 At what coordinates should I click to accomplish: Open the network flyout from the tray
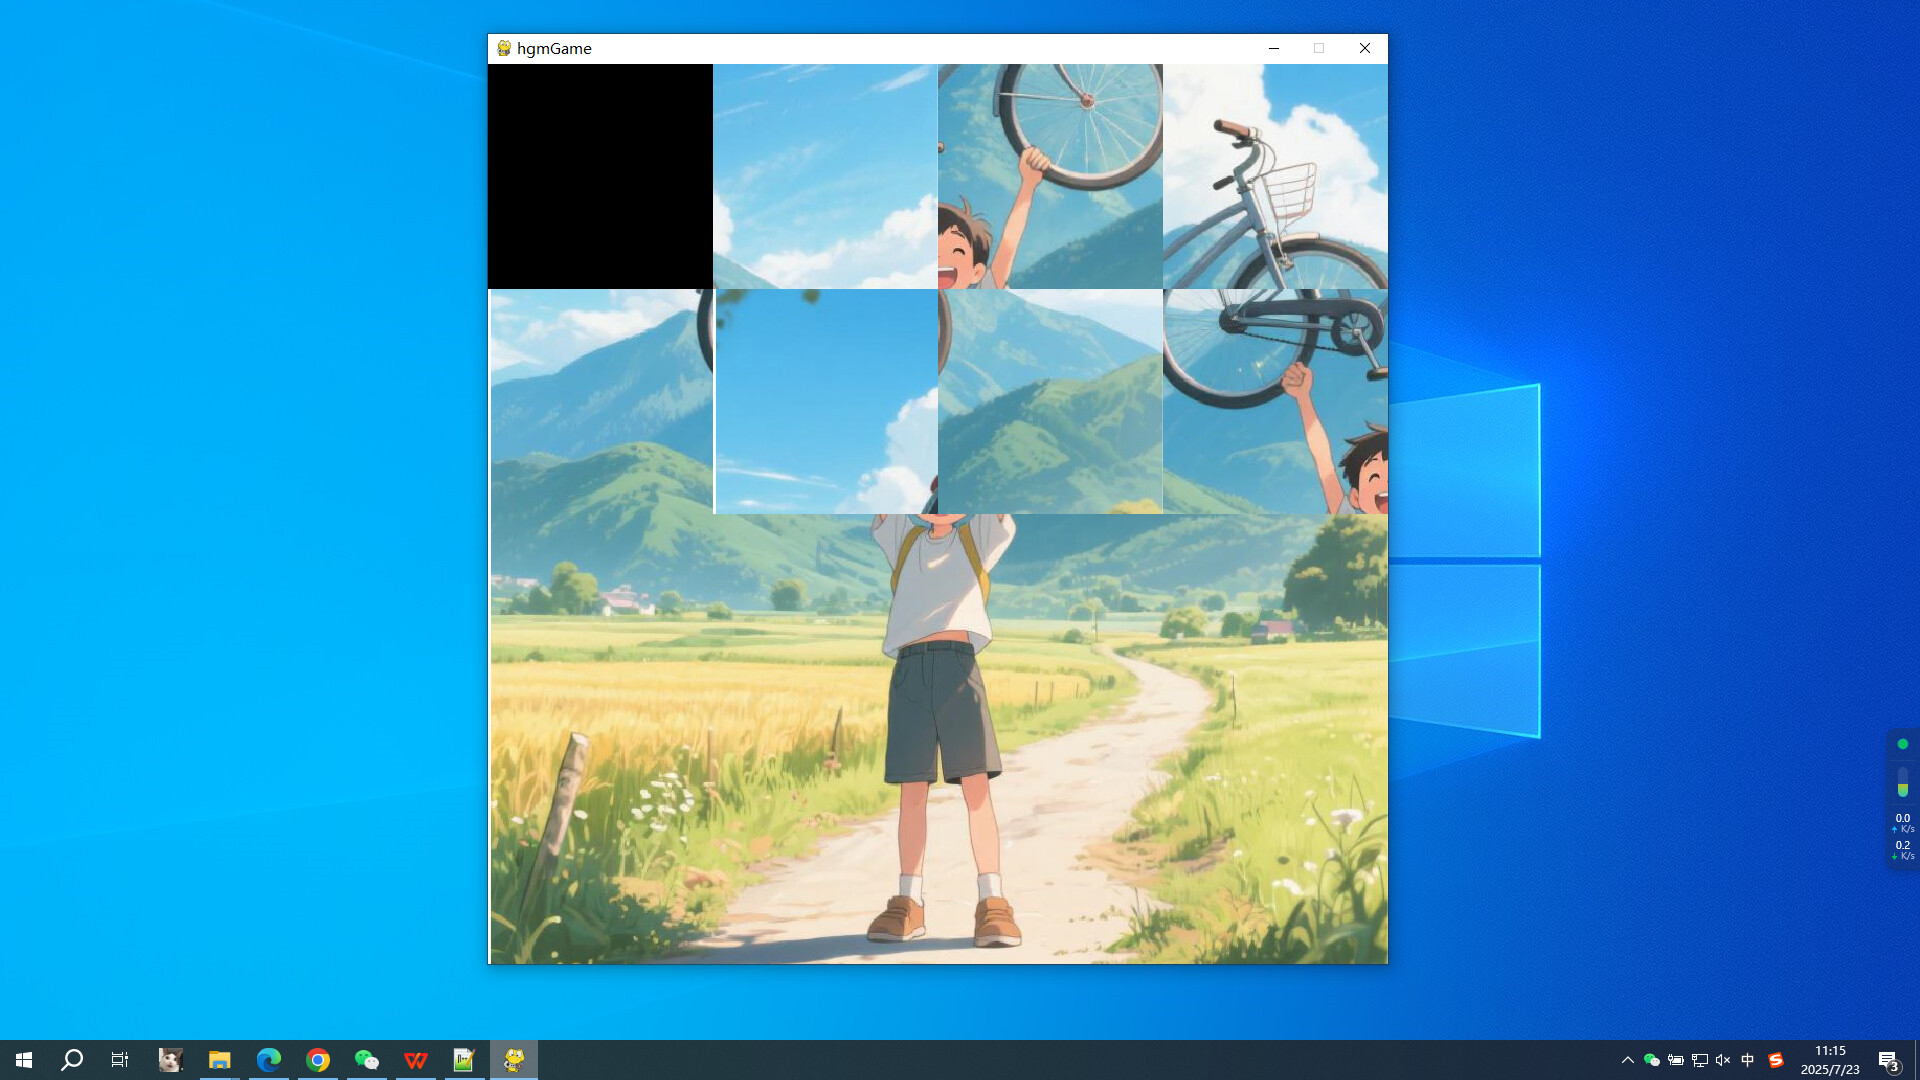tap(1700, 1059)
